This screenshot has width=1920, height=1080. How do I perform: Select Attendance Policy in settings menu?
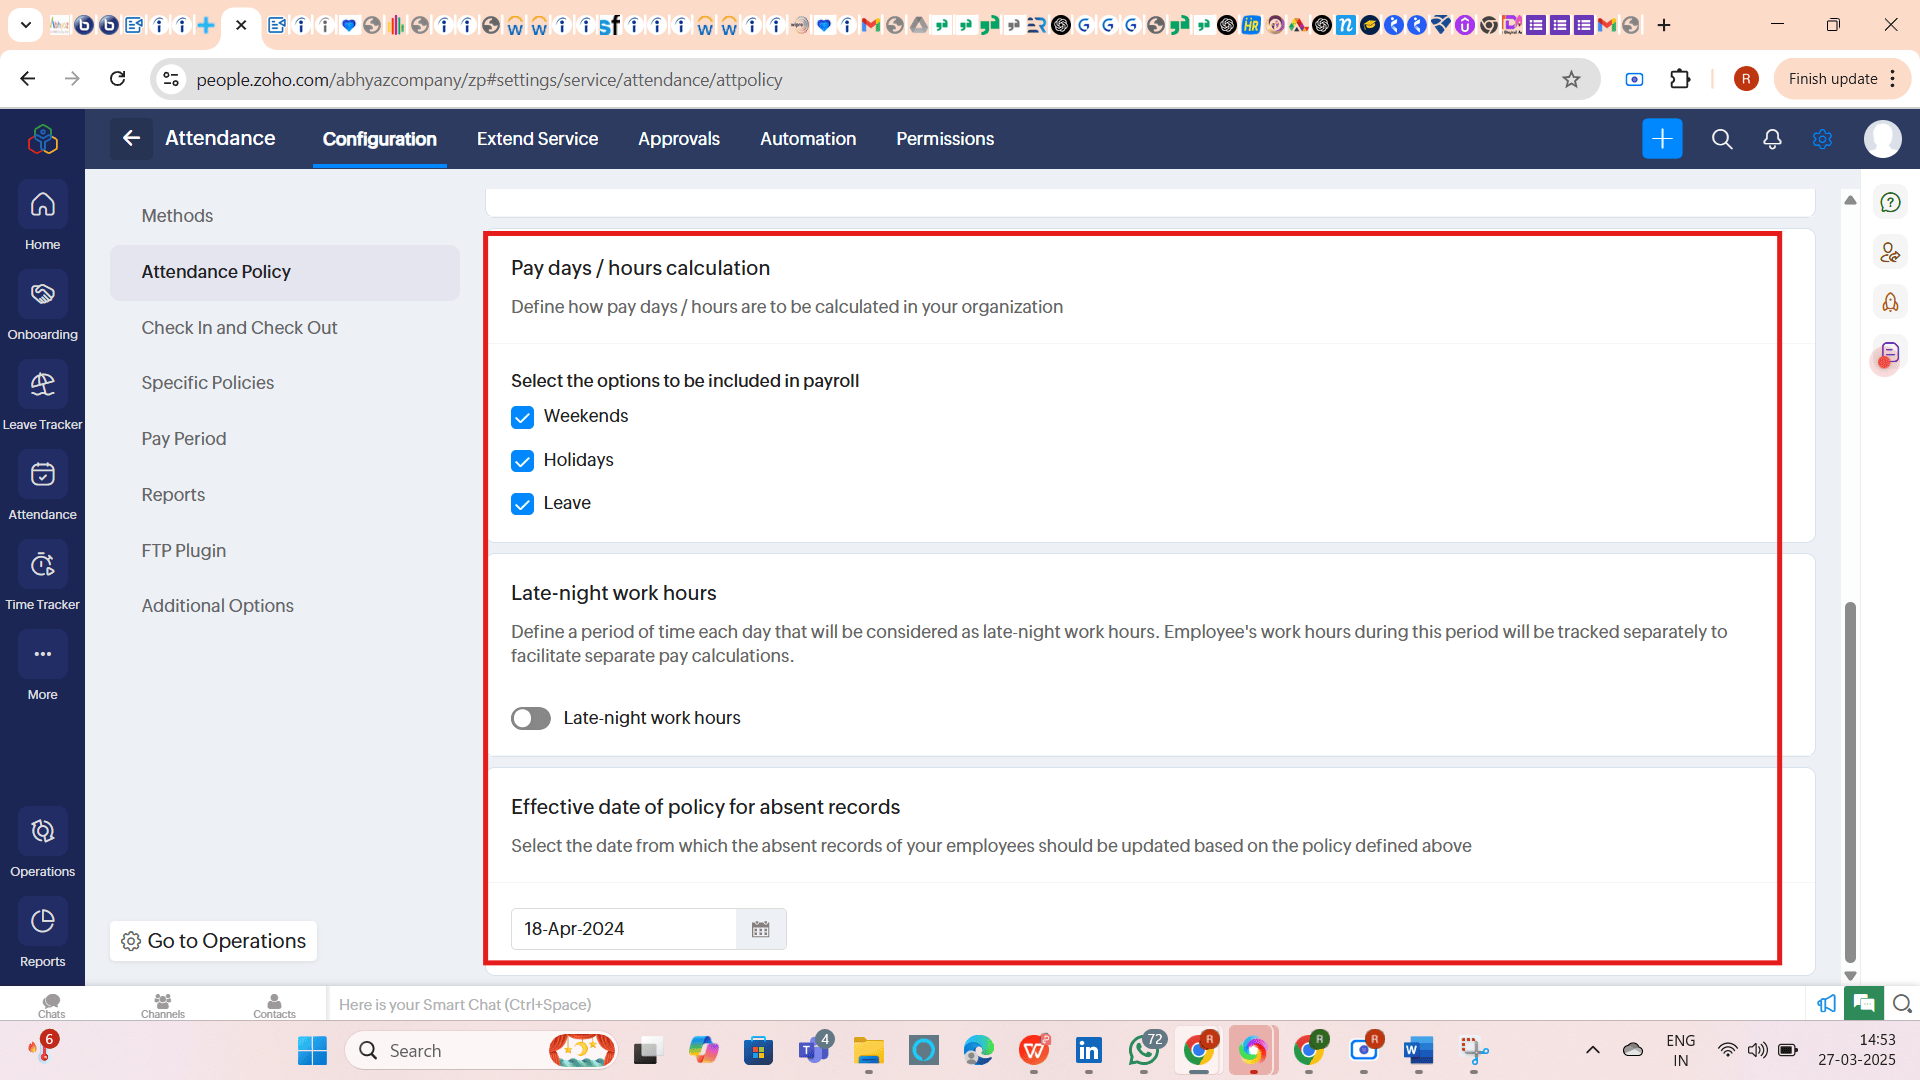(x=285, y=272)
